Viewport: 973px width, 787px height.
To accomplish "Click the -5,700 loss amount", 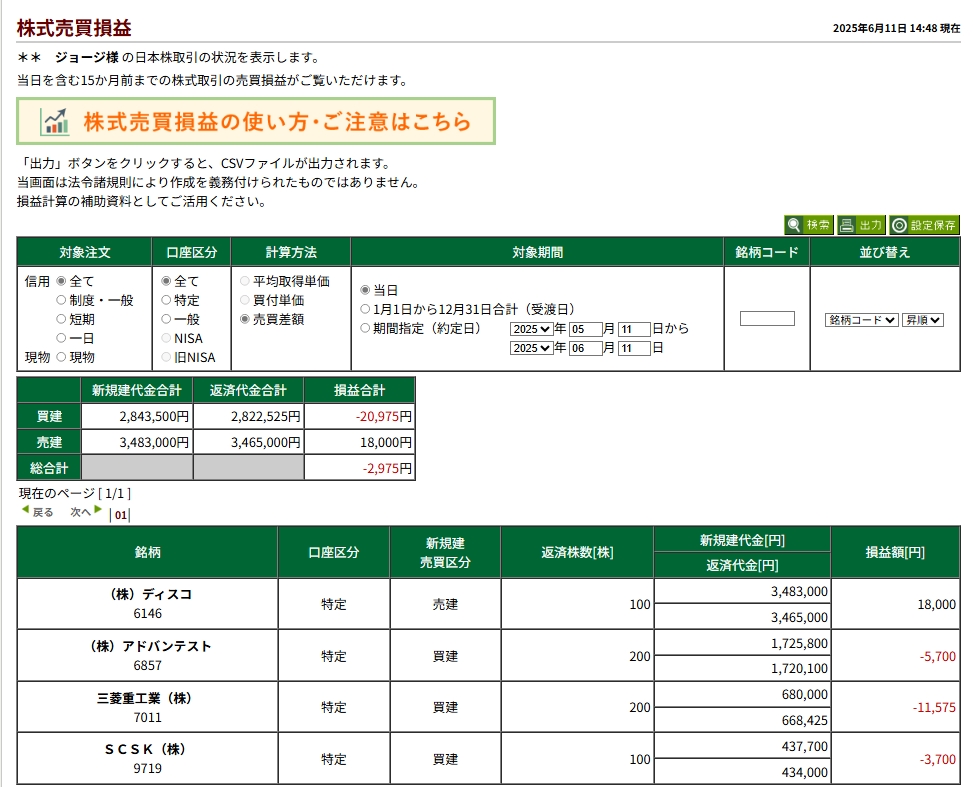I will pyautogui.click(x=938, y=657).
